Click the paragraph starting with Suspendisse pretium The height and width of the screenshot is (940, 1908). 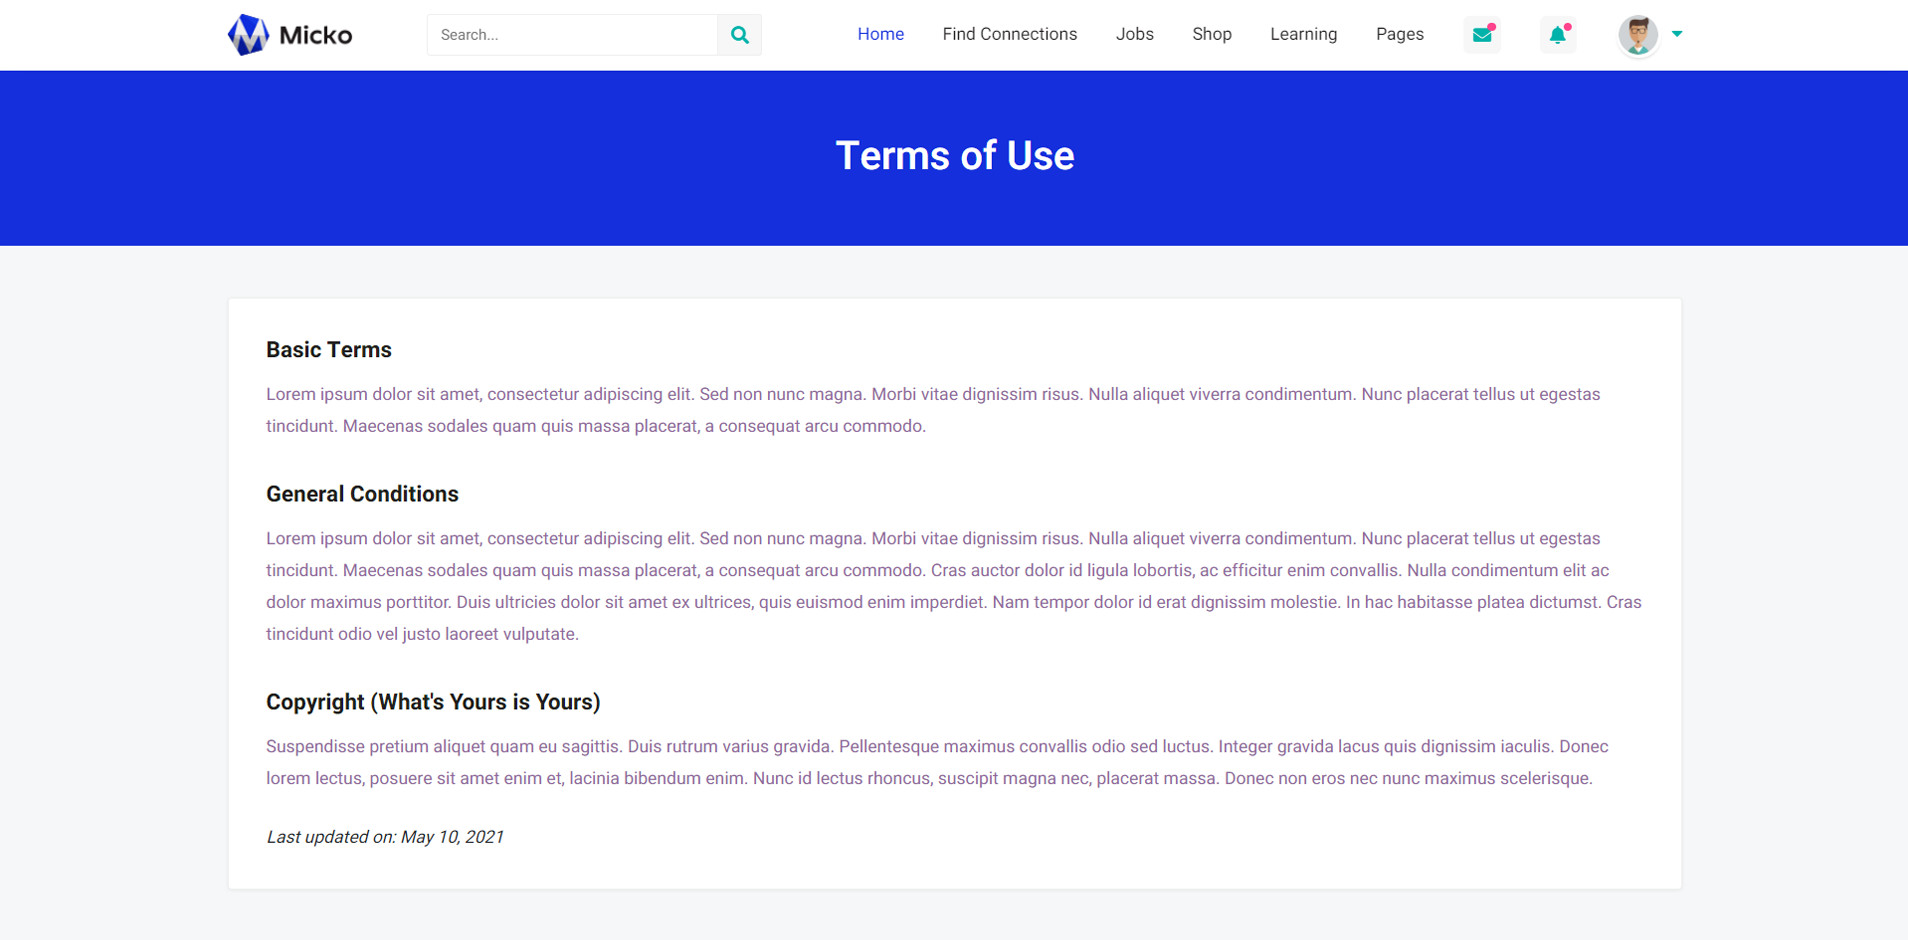coord(936,762)
